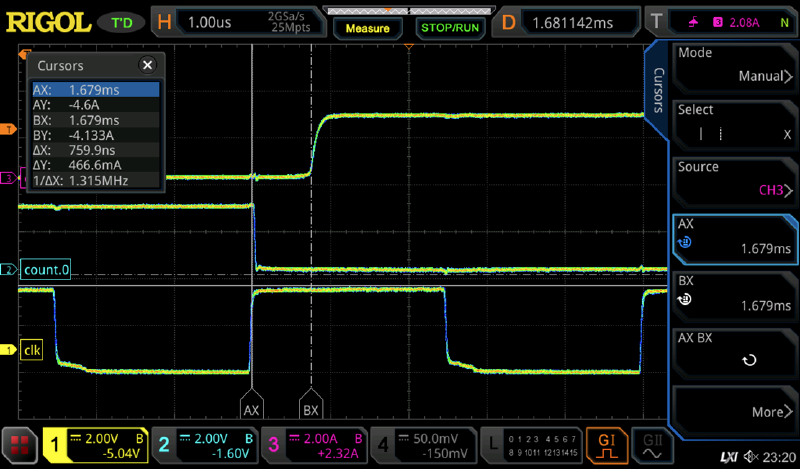
Task: Open the Measure menu
Action: [x=367, y=28]
